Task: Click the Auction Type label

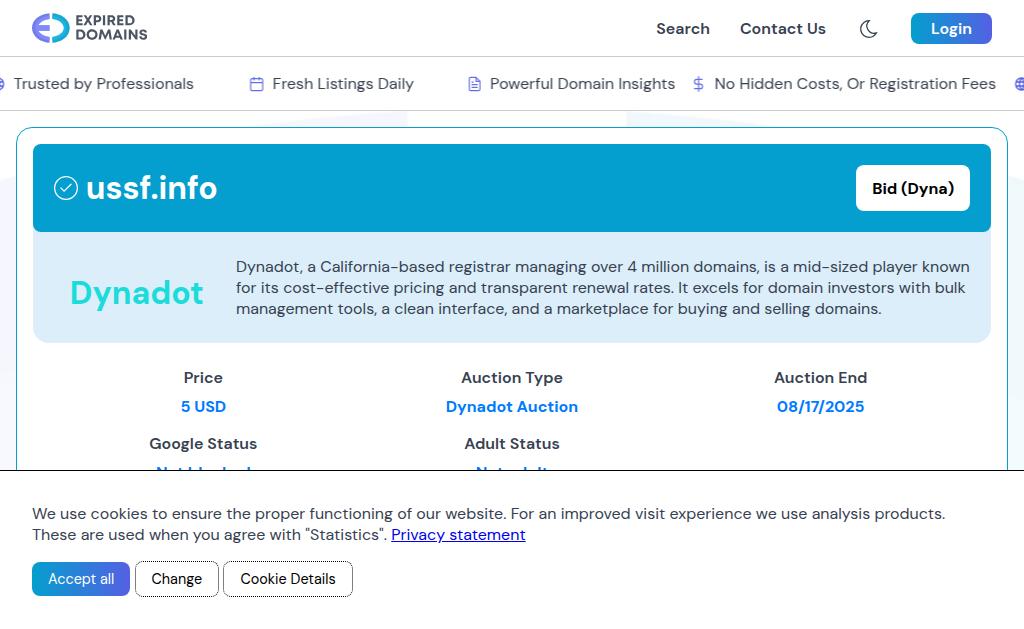Action: [511, 378]
